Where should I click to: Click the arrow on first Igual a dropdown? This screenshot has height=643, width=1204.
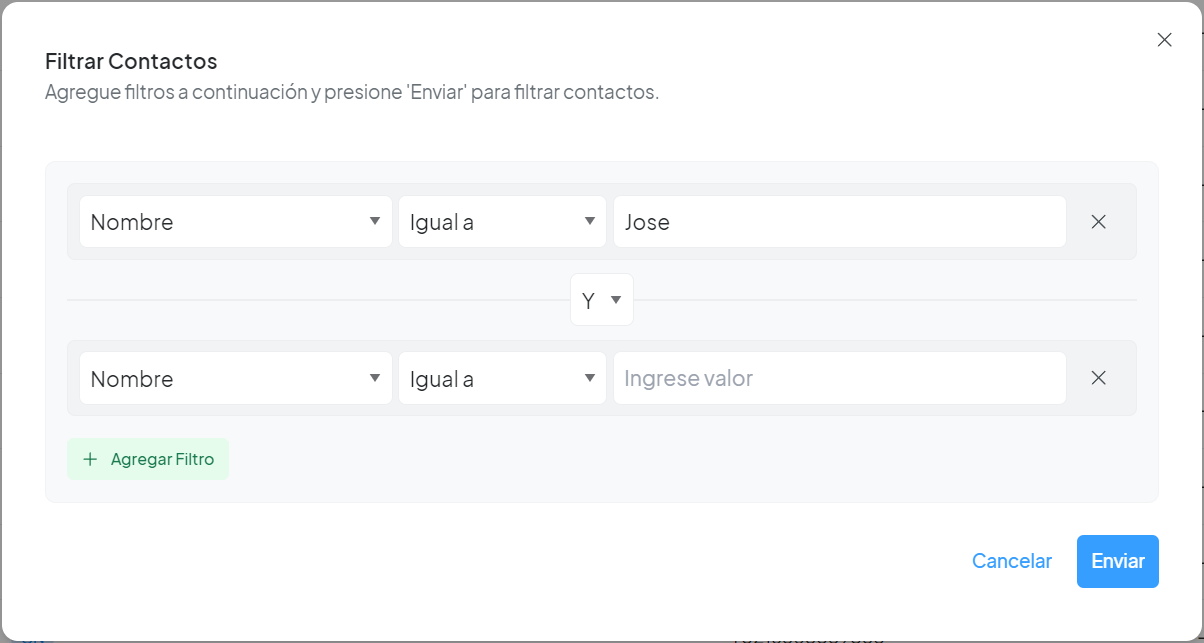(590, 221)
